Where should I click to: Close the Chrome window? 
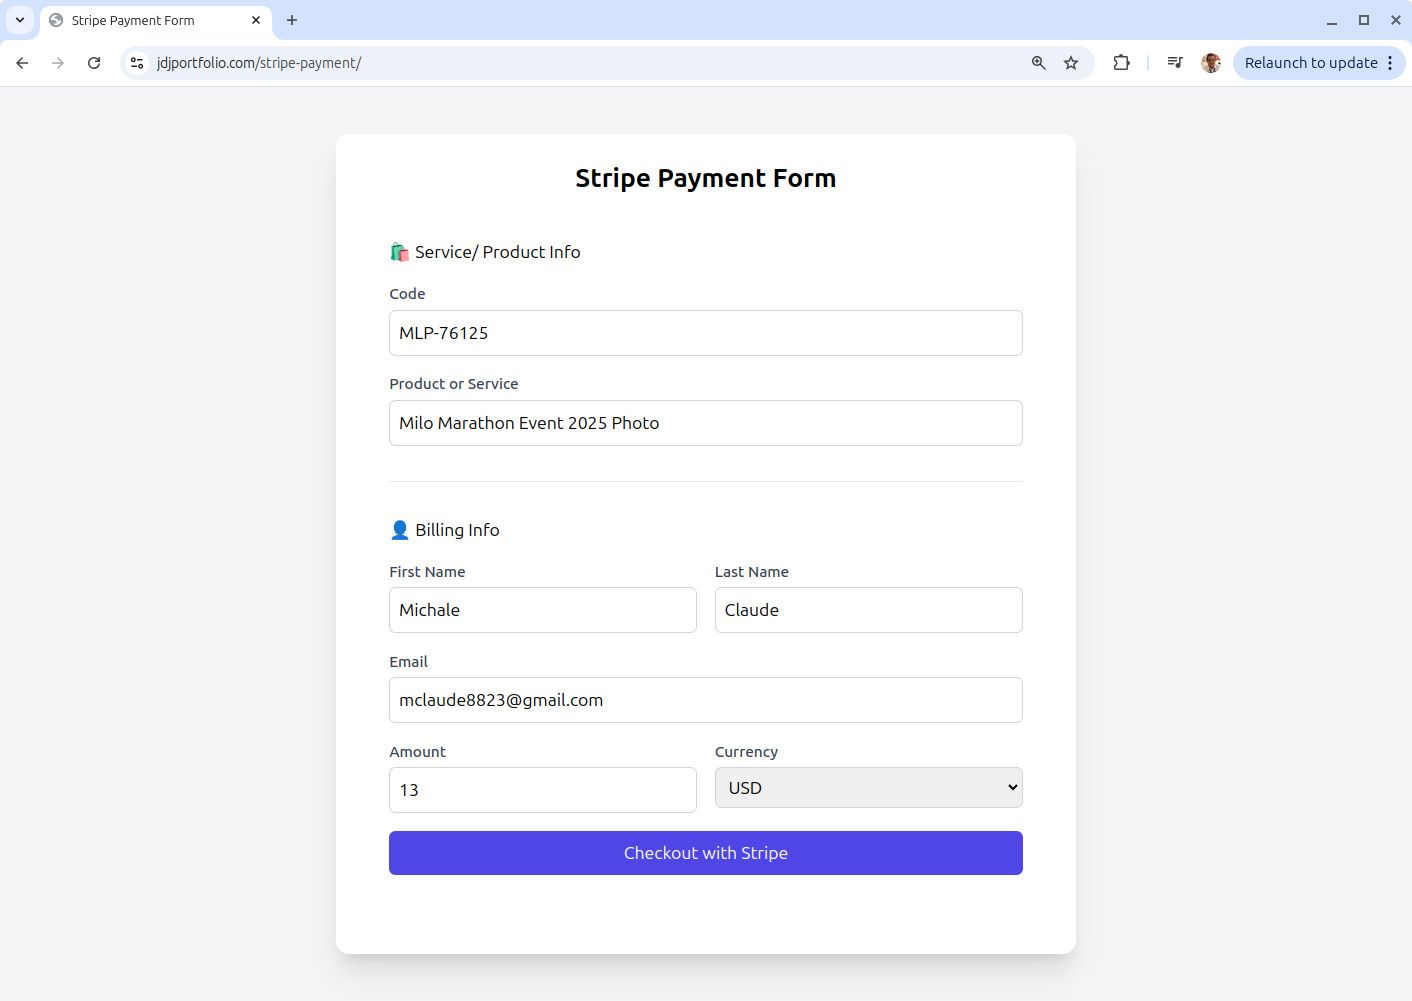[x=1396, y=20]
